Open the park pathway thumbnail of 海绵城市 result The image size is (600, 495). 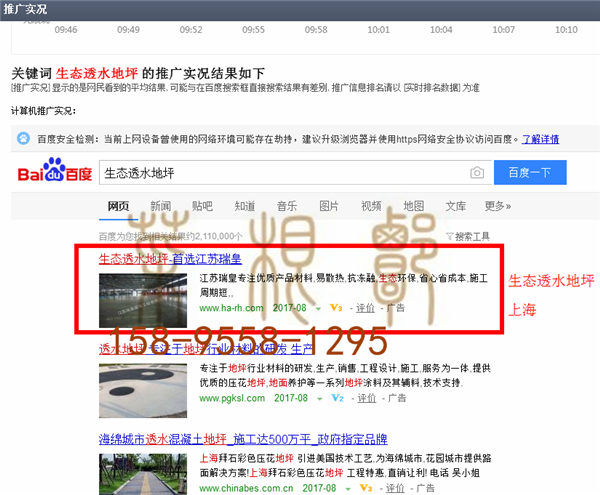click(143, 474)
